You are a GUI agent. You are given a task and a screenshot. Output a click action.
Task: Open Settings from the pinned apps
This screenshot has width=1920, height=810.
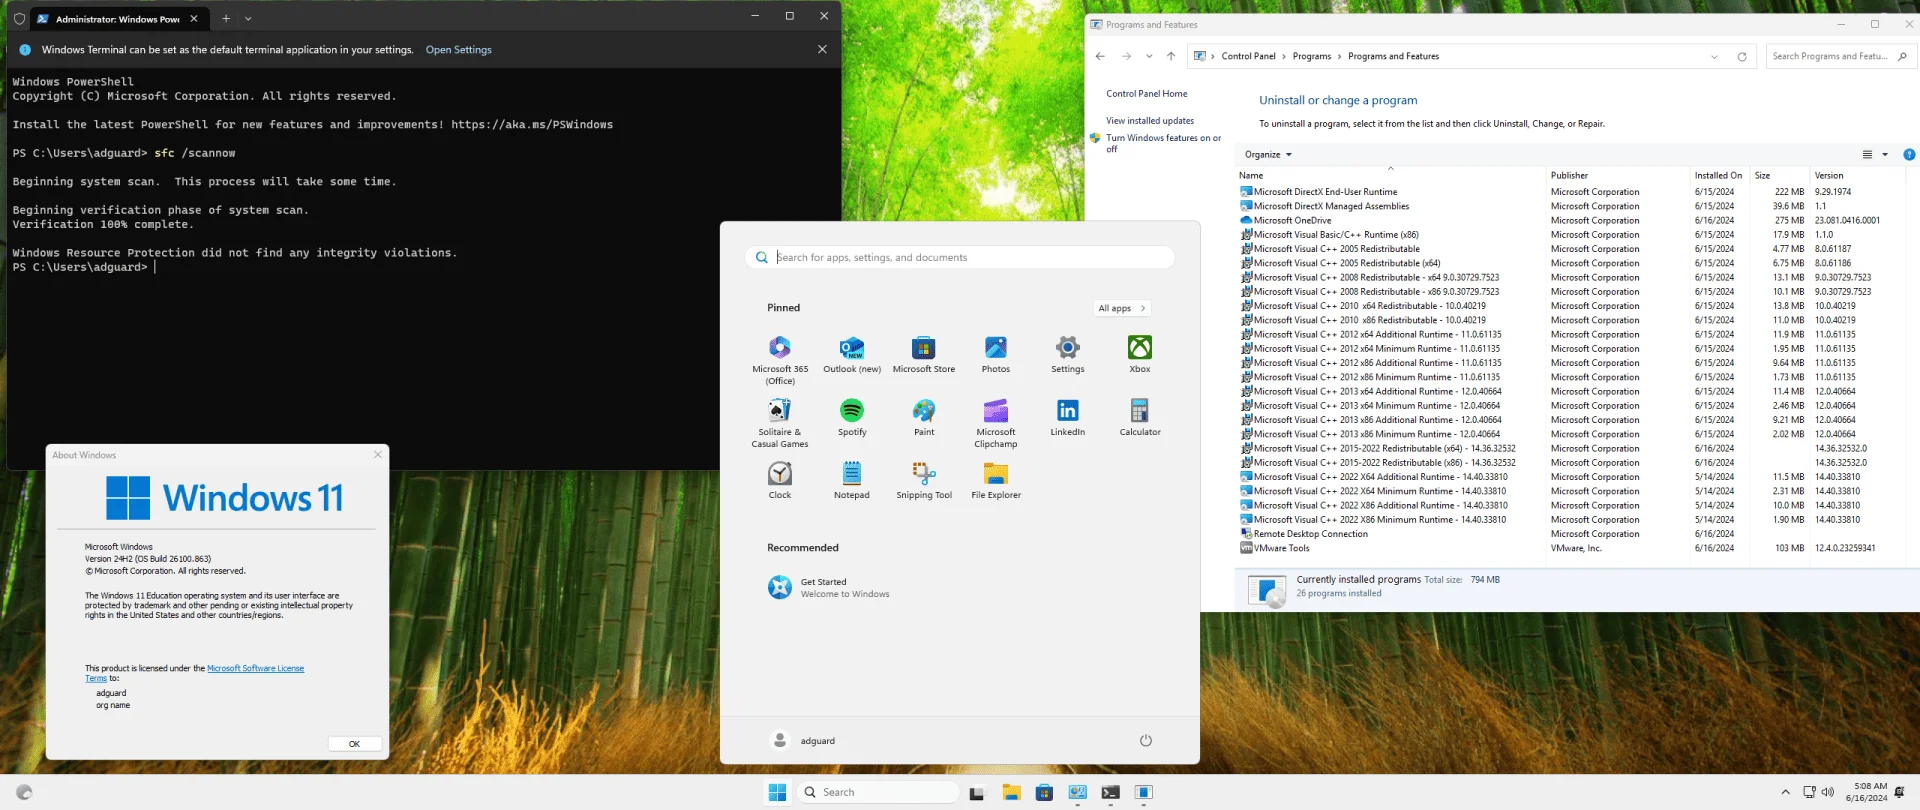coord(1068,355)
